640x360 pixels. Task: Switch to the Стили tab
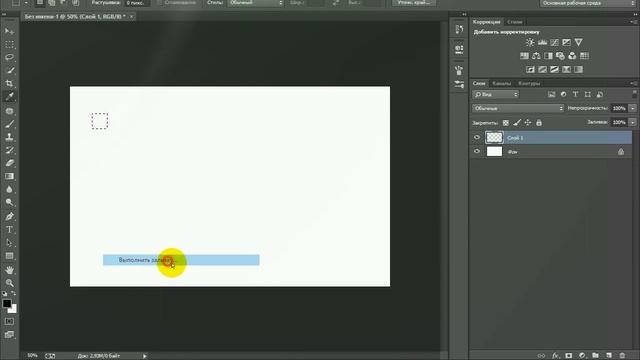[x=515, y=22]
